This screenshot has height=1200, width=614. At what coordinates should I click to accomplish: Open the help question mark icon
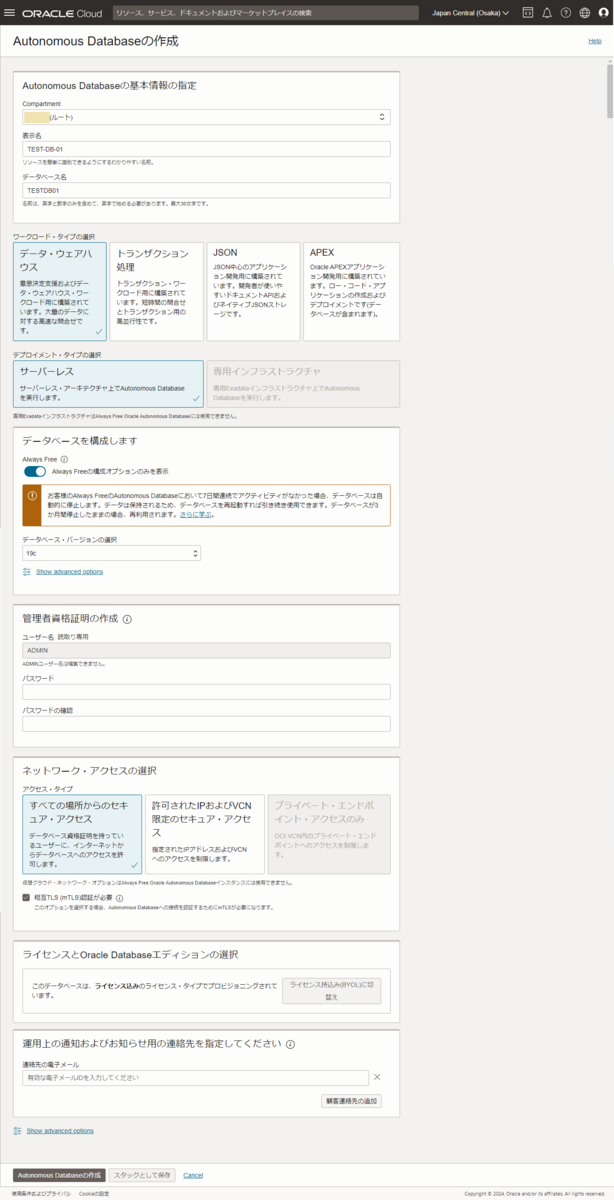[566, 13]
